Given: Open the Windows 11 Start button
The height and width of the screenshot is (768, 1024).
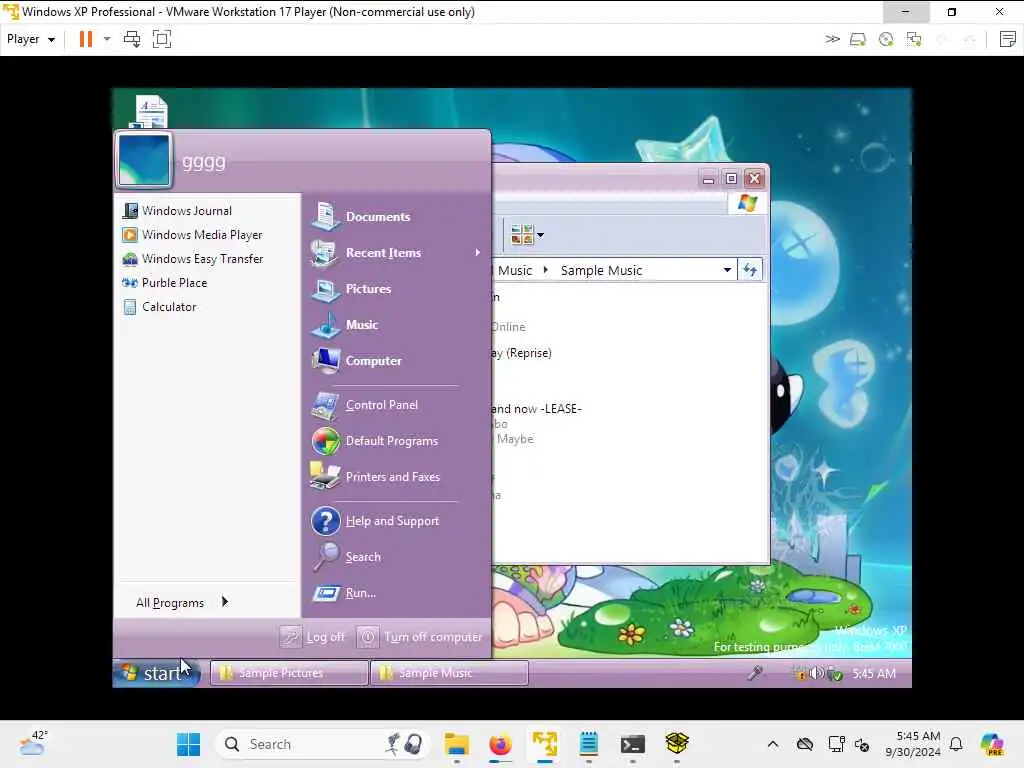Looking at the screenshot, I should [x=189, y=744].
